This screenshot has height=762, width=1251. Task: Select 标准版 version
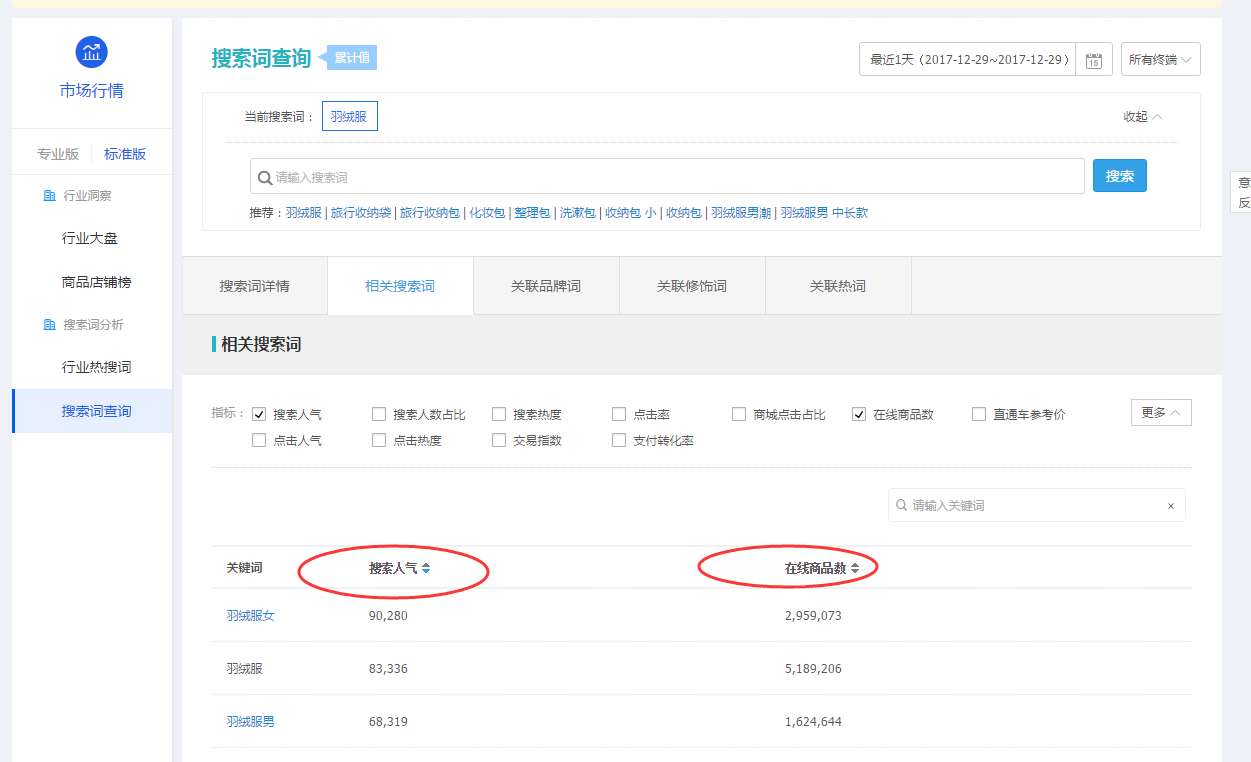tap(125, 154)
